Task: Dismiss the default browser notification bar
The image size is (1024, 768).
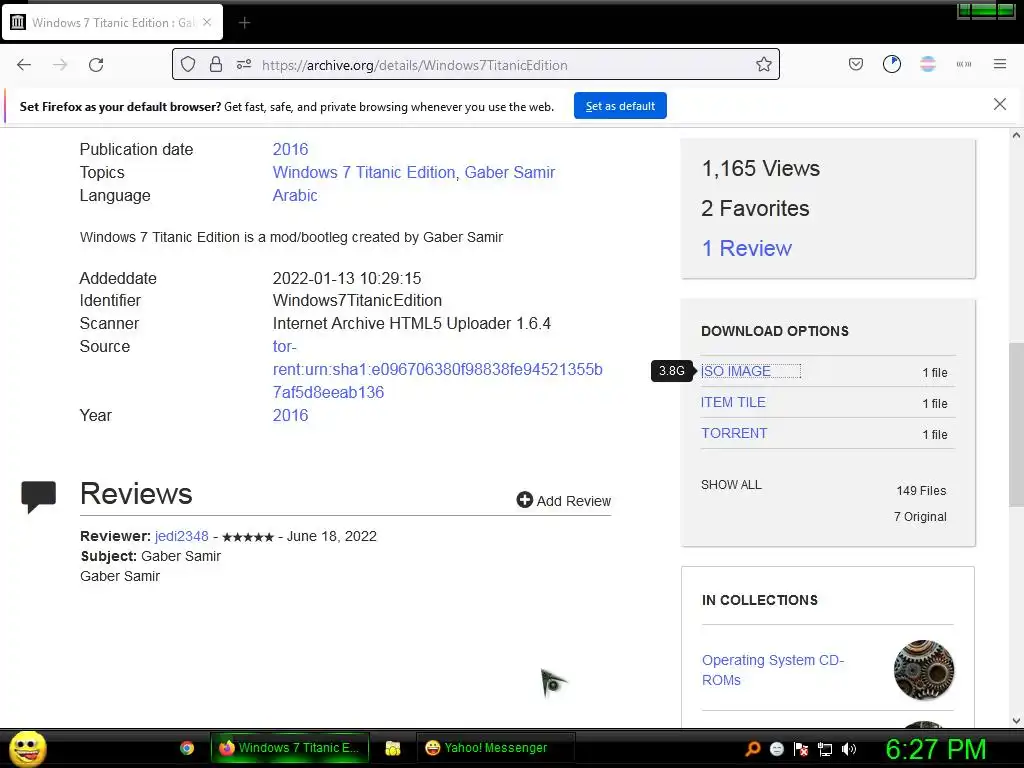Action: 999,104
